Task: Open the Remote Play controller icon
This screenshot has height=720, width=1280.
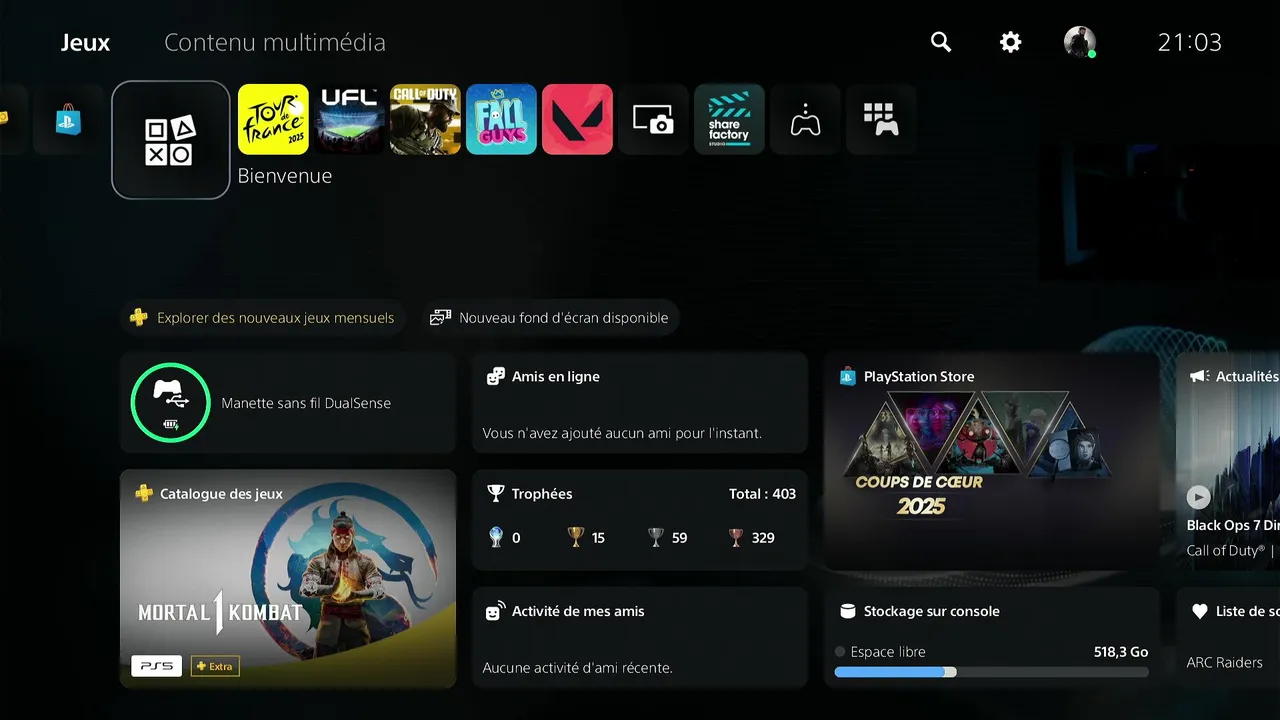Action: (805, 119)
